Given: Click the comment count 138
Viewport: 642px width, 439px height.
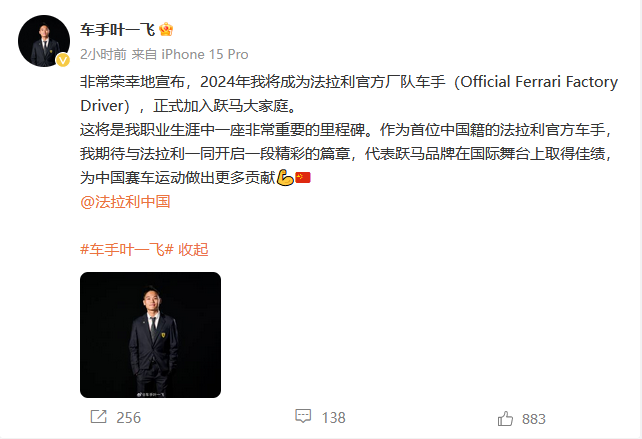Looking at the screenshot, I should coord(333,418).
